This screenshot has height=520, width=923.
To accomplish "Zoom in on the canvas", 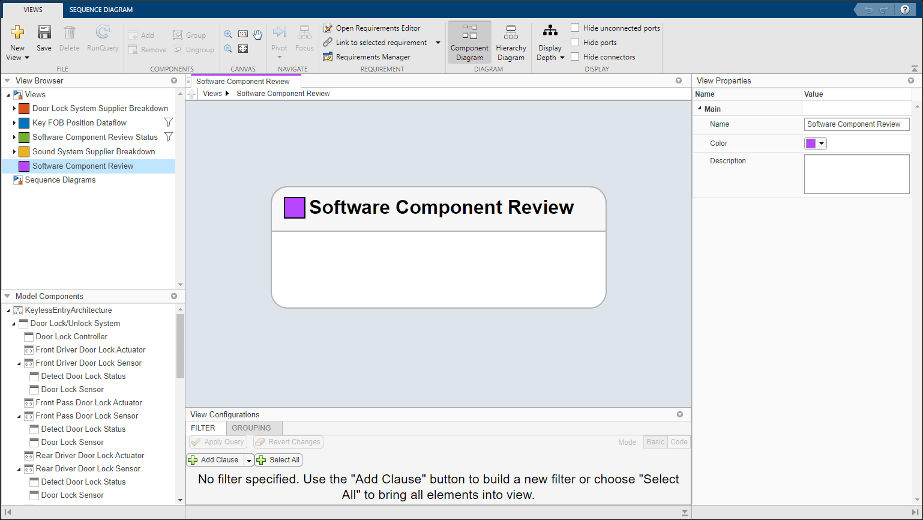I will [228, 34].
